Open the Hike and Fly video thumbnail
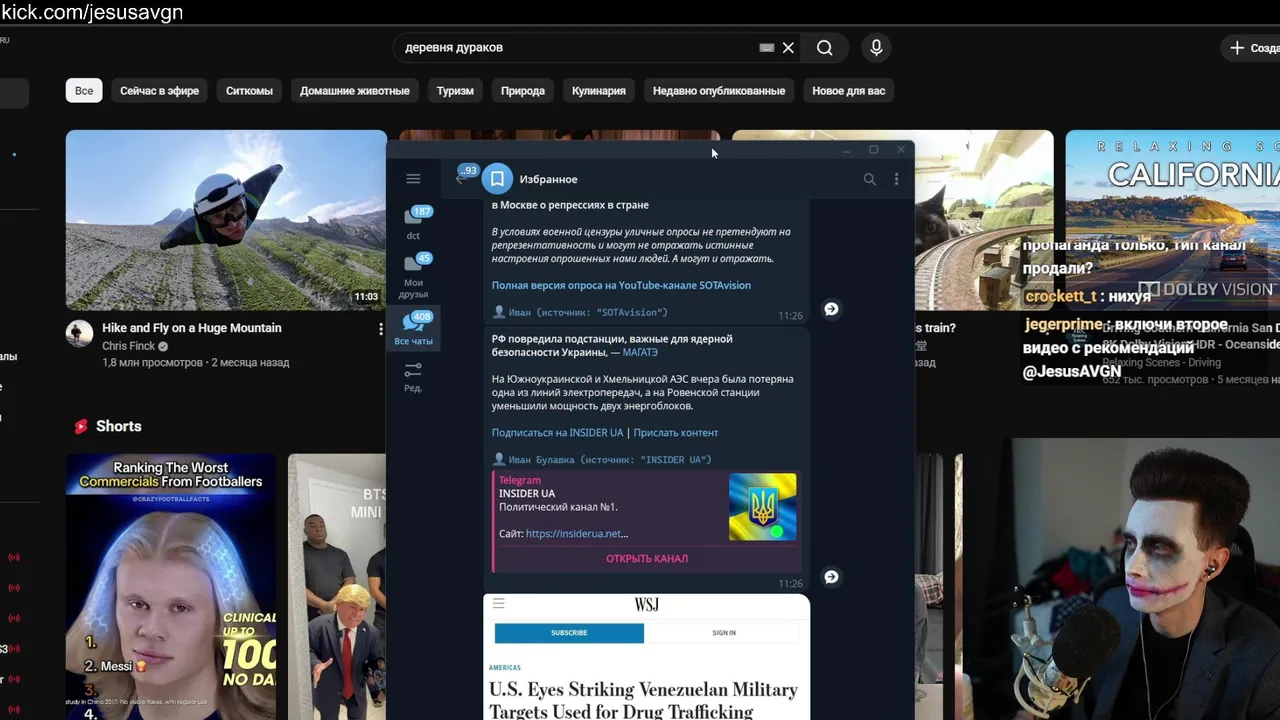Image resolution: width=1280 pixels, height=720 pixels. coord(226,220)
